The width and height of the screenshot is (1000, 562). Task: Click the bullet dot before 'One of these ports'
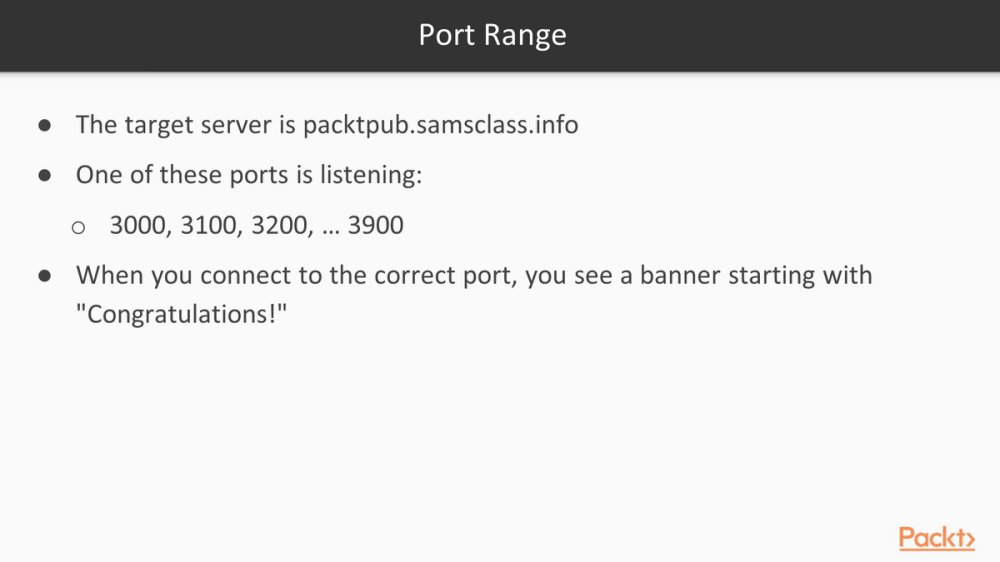pyautogui.click(x=45, y=175)
